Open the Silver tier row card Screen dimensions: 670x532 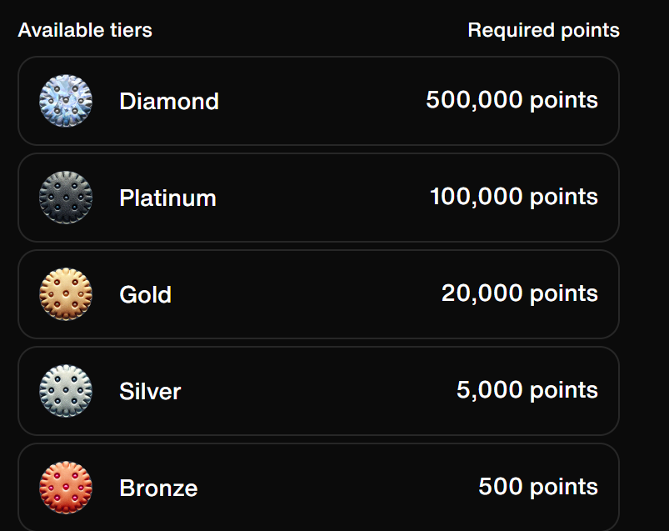pos(320,391)
